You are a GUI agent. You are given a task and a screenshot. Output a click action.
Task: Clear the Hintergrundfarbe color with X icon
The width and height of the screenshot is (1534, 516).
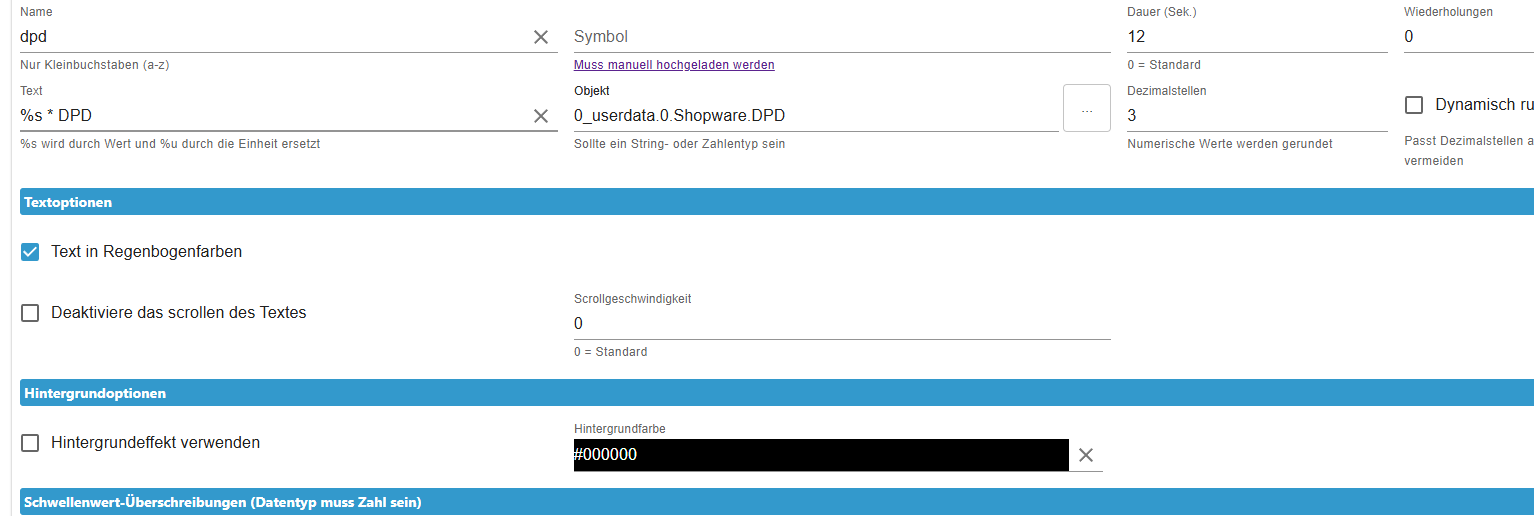click(1086, 456)
